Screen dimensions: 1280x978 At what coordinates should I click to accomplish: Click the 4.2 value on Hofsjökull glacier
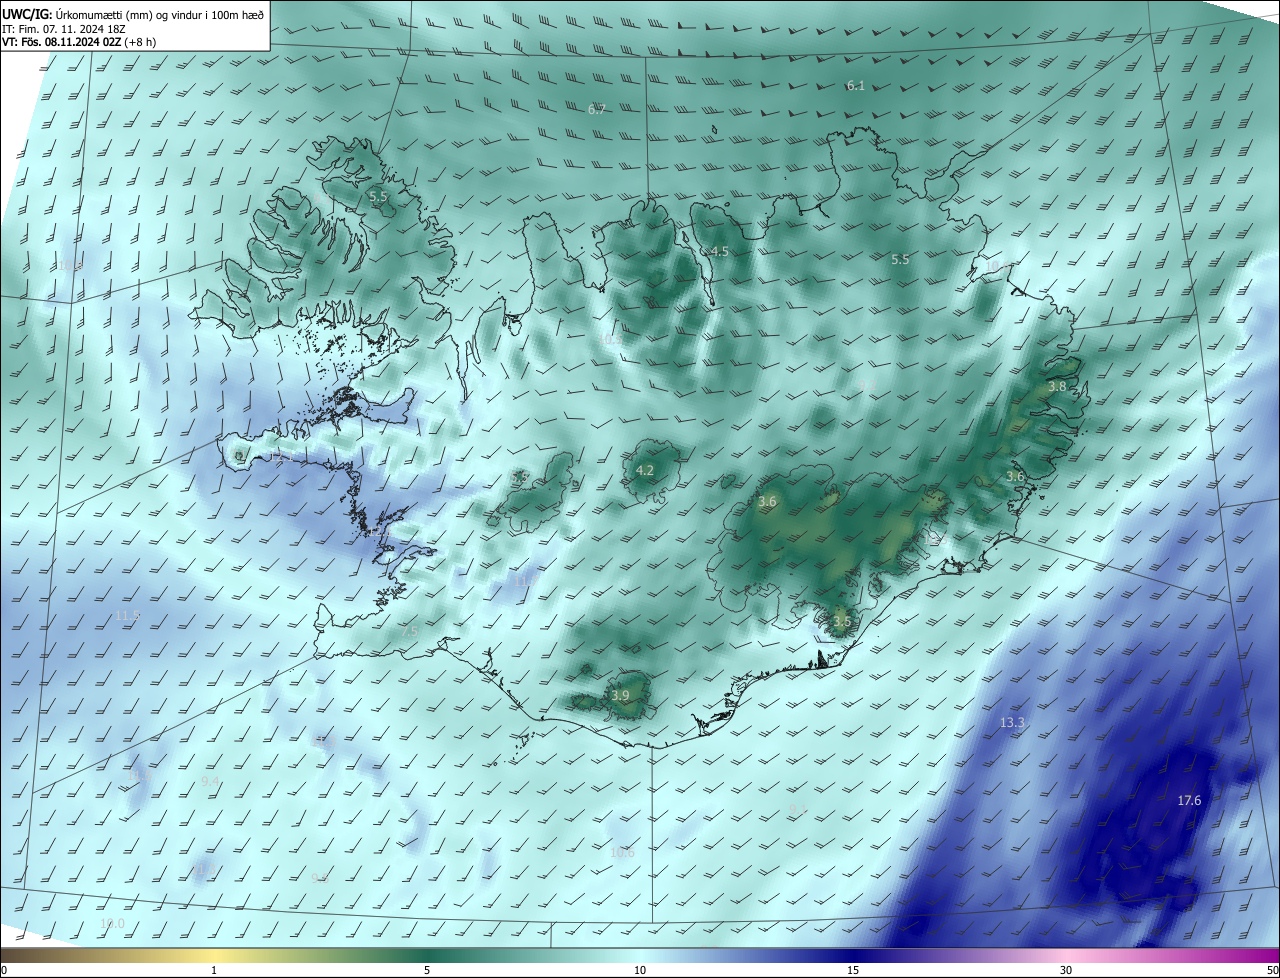click(x=645, y=471)
